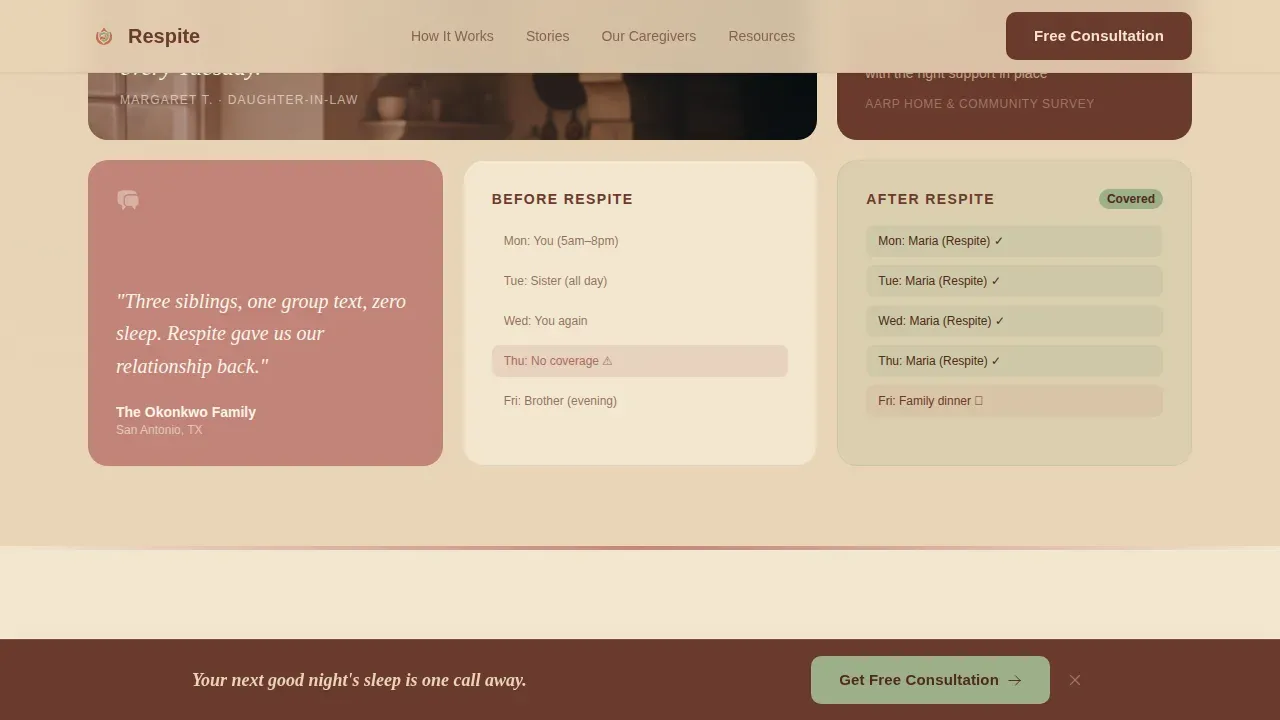
Task: Click the Margaret T. daughter-in-law caption
Action: 239,100
